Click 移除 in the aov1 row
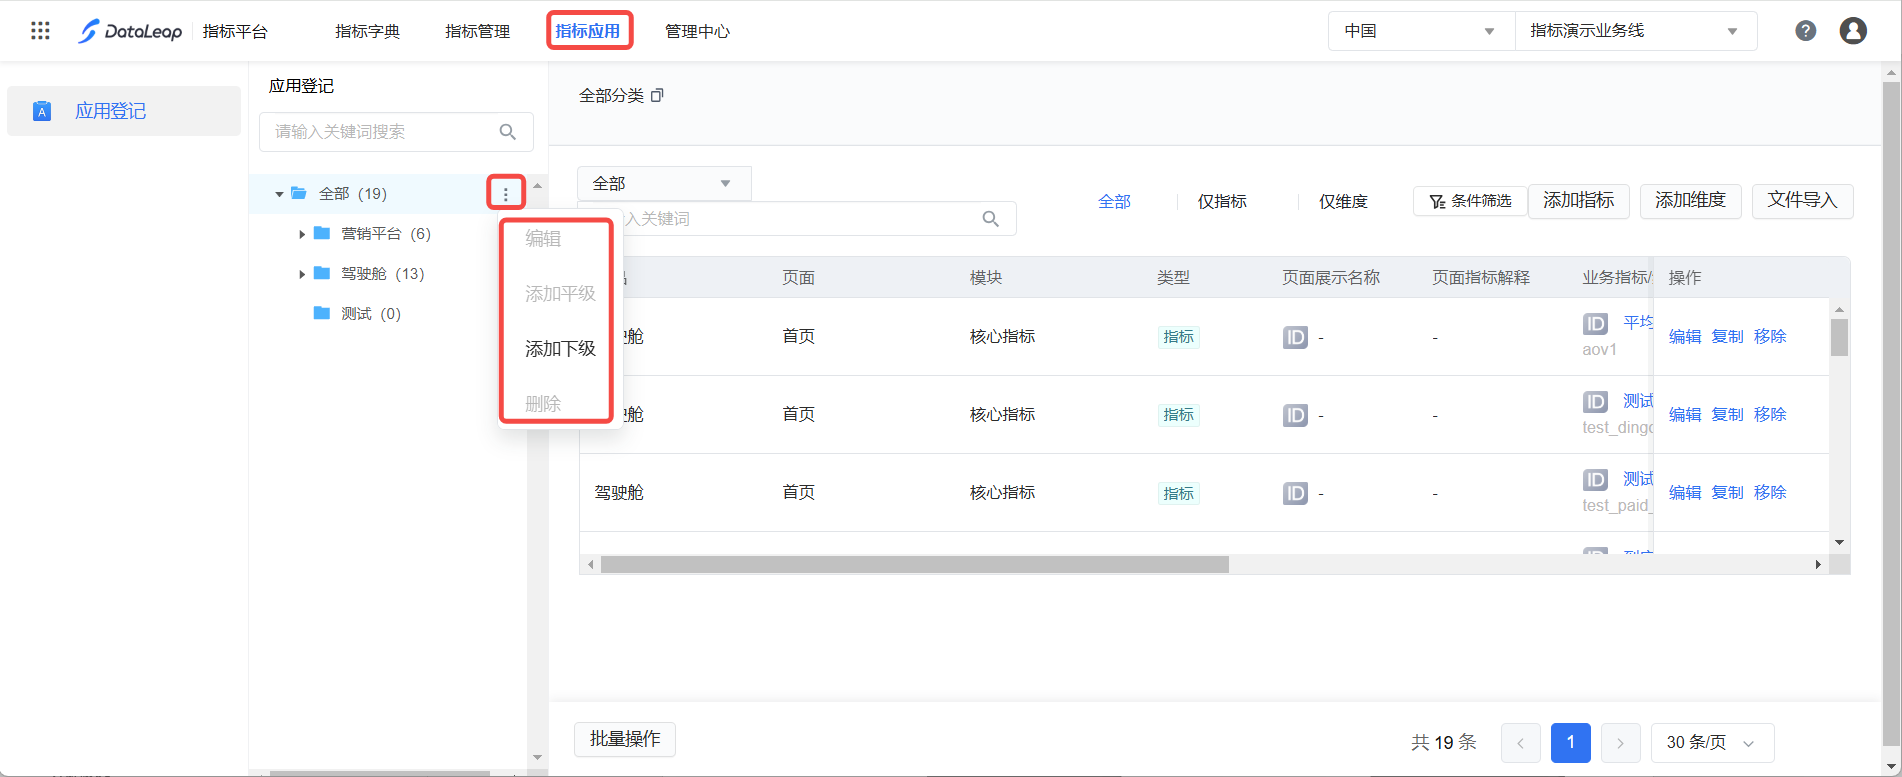The height and width of the screenshot is (777, 1902). pos(1770,337)
